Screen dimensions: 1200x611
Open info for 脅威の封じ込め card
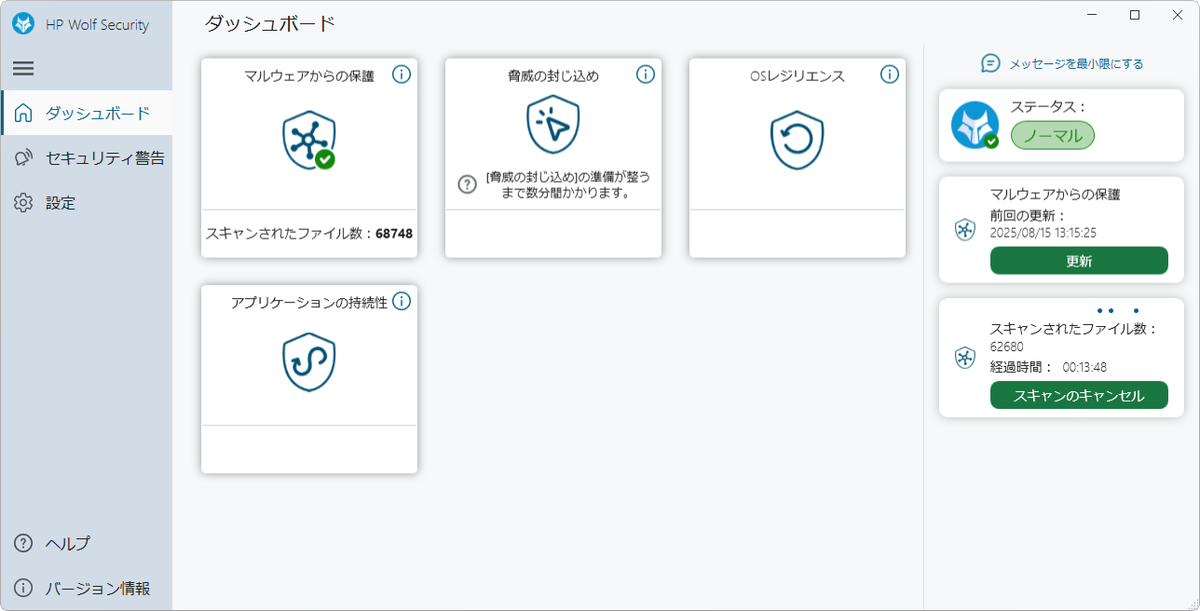click(x=645, y=74)
